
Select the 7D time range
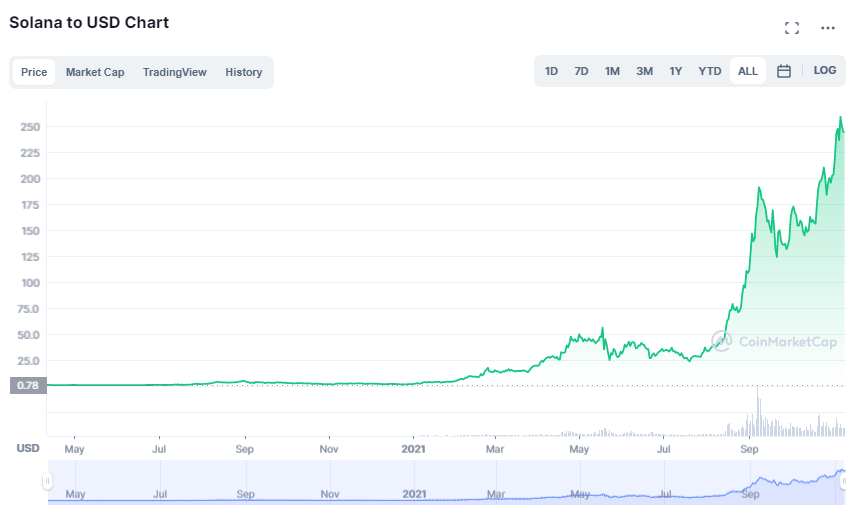(x=581, y=71)
